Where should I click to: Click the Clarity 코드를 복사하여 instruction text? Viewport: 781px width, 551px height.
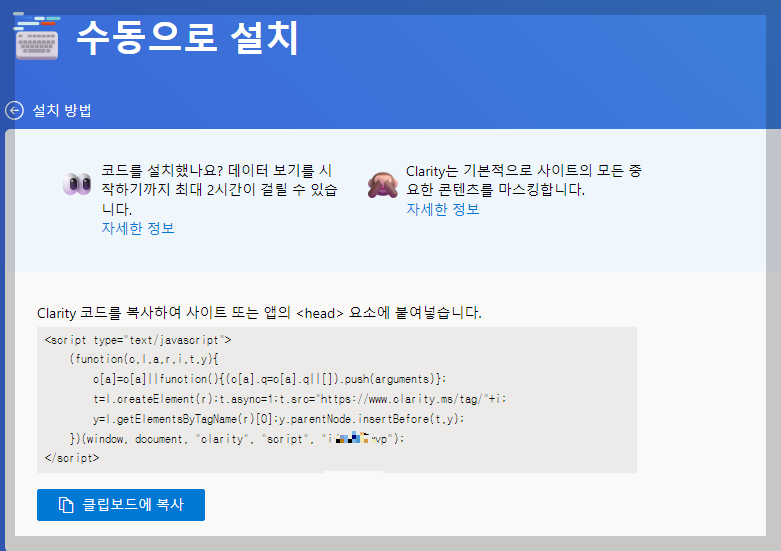point(260,313)
